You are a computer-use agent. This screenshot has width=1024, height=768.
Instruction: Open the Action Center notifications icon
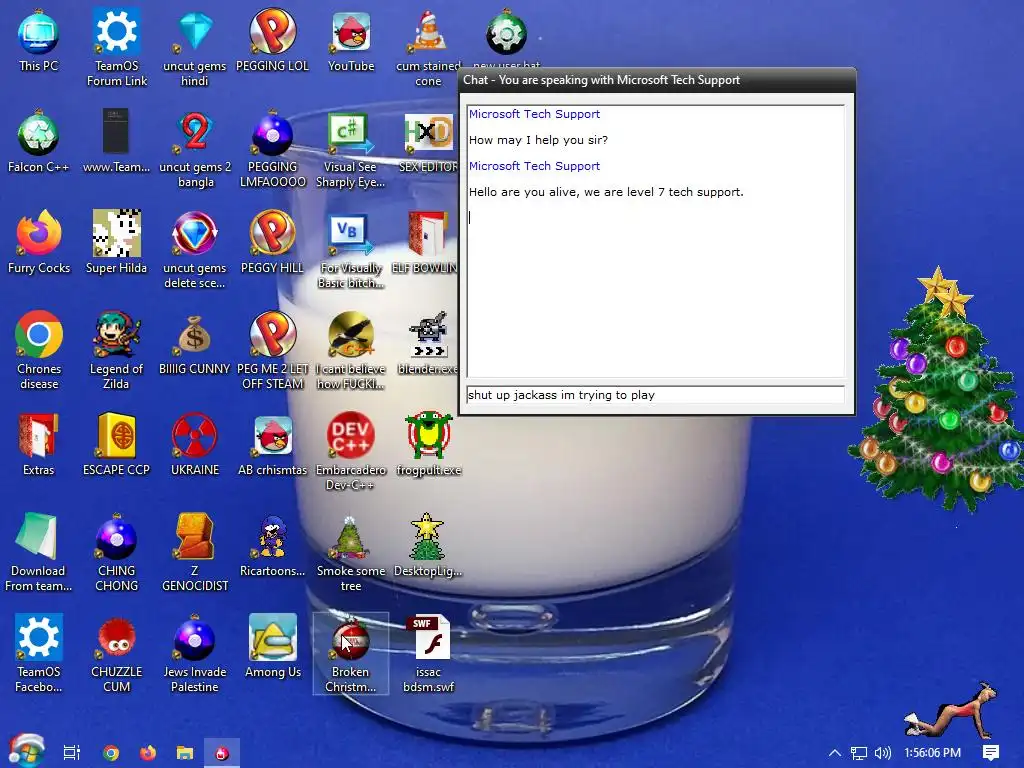point(991,753)
